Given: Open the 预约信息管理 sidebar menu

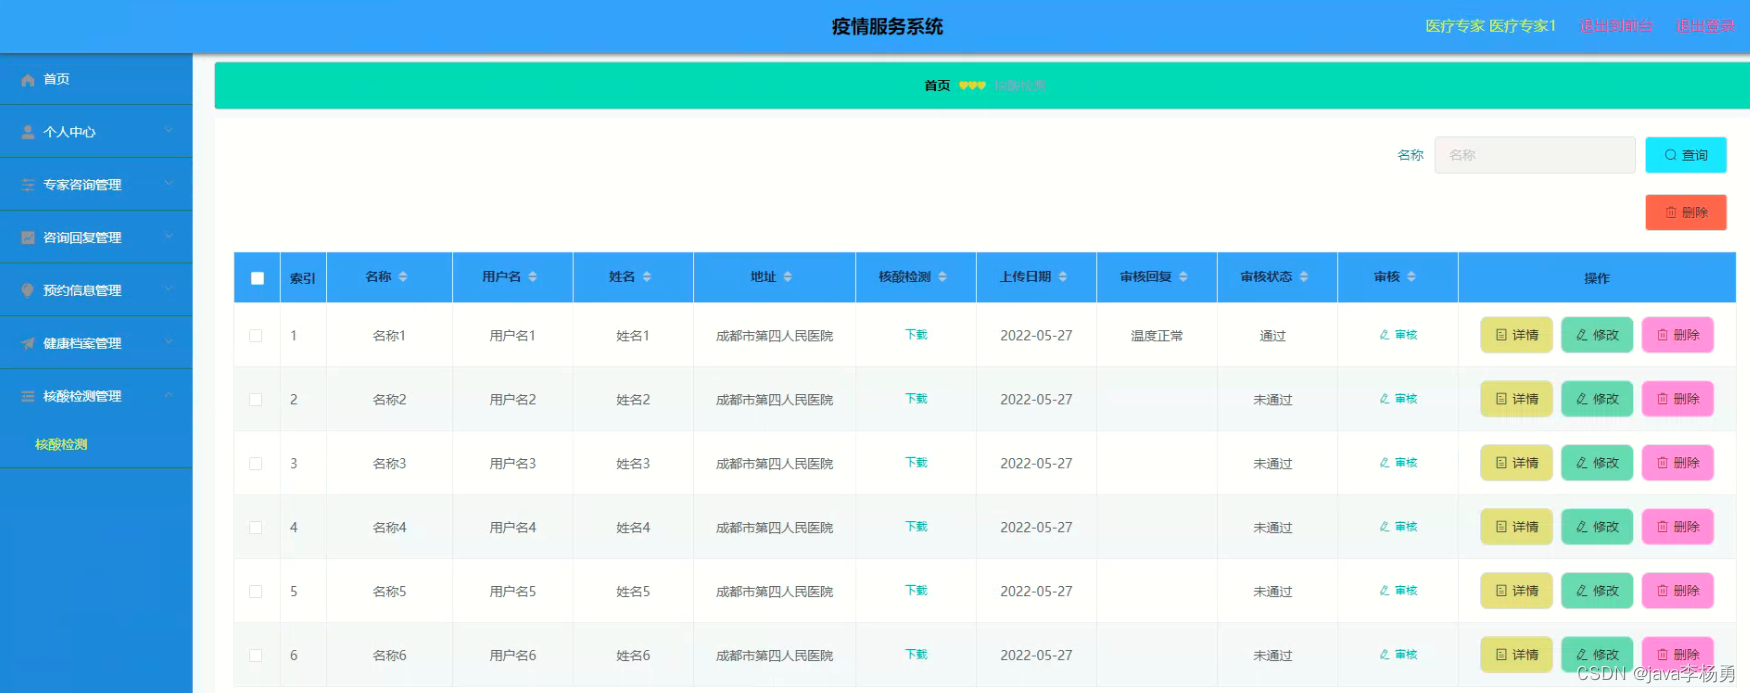Looking at the screenshot, I should (96, 290).
